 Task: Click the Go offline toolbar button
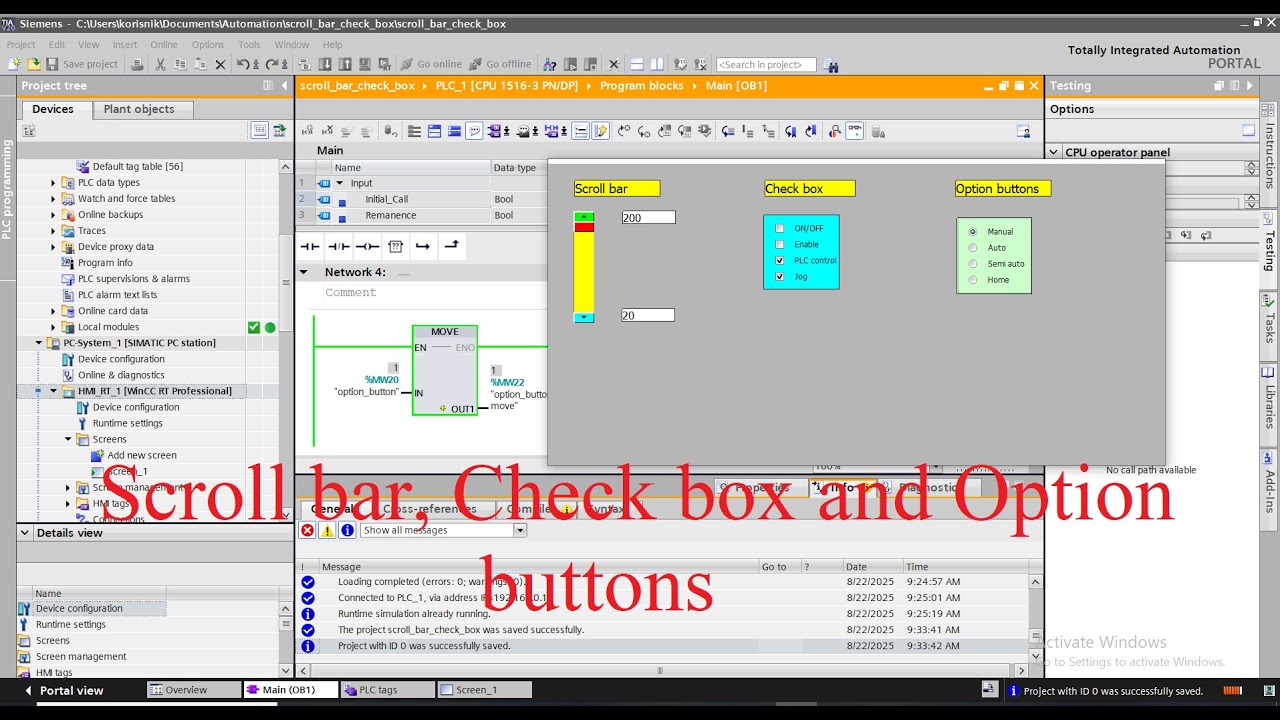pyautogui.click(x=500, y=64)
